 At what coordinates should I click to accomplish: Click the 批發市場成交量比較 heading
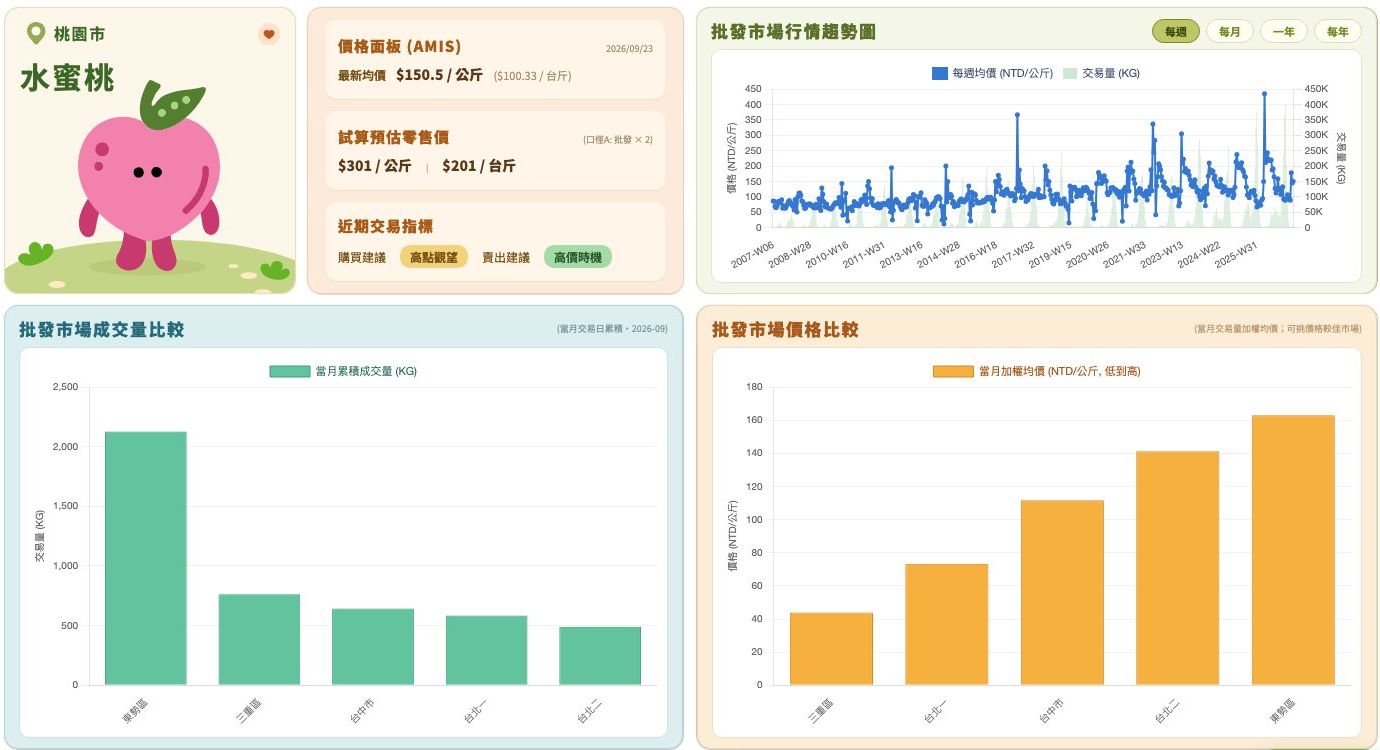coord(101,330)
